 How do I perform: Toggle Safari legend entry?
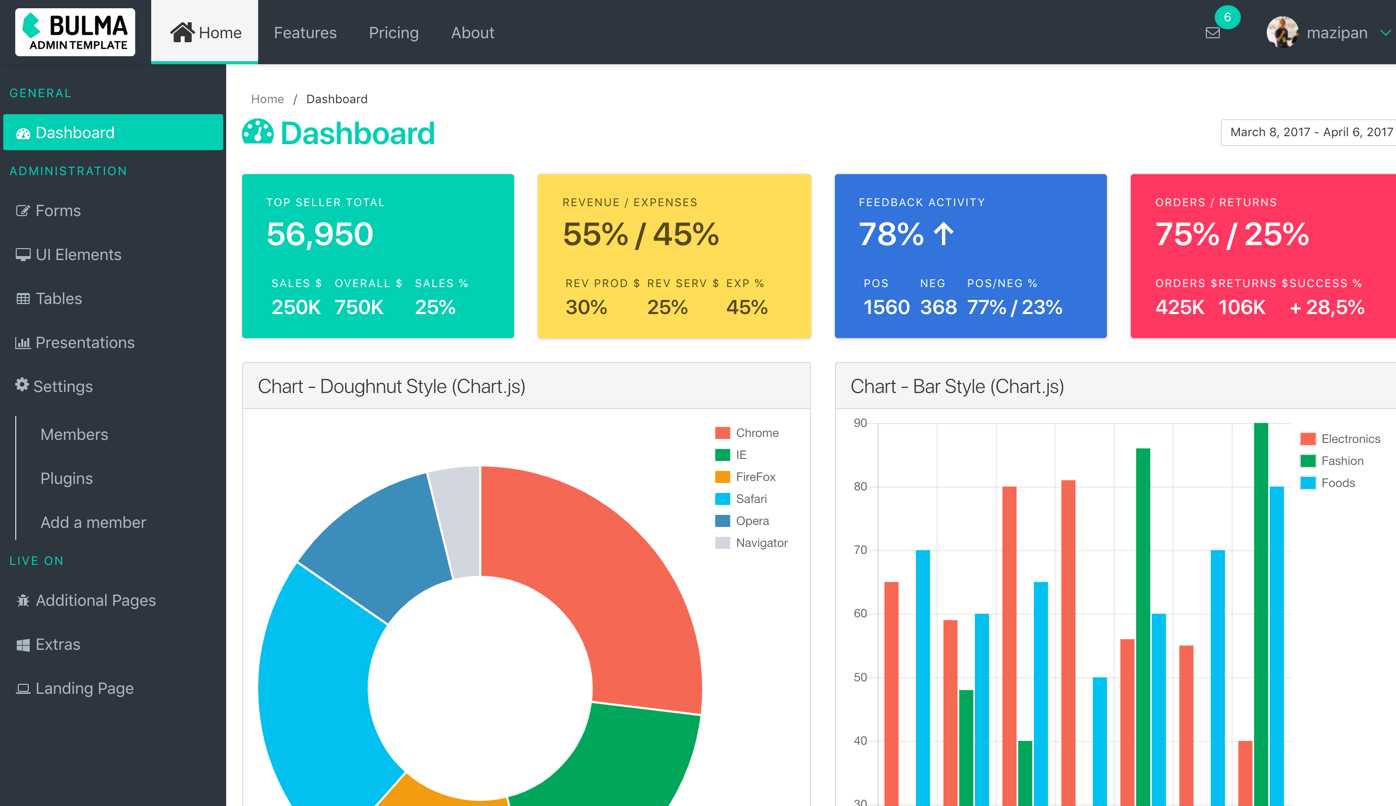[x=741, y=499]
